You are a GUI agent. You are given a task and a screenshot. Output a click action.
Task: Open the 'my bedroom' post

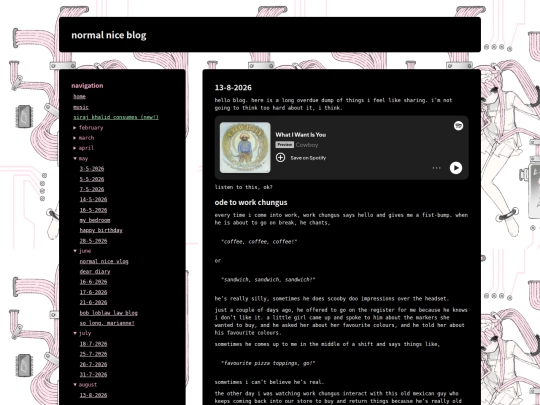(x=95, y=220)
